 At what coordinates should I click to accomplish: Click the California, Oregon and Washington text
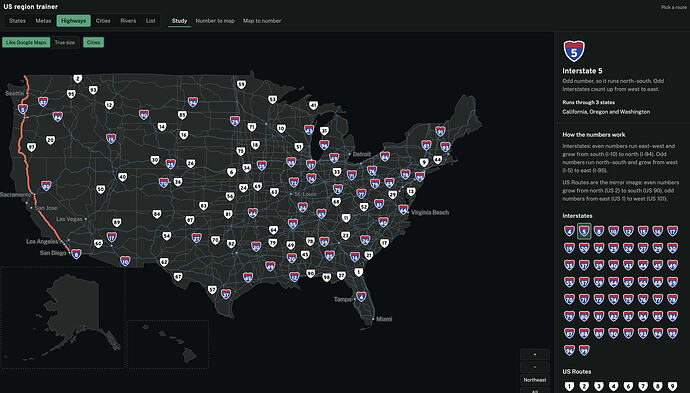point(606,112)
